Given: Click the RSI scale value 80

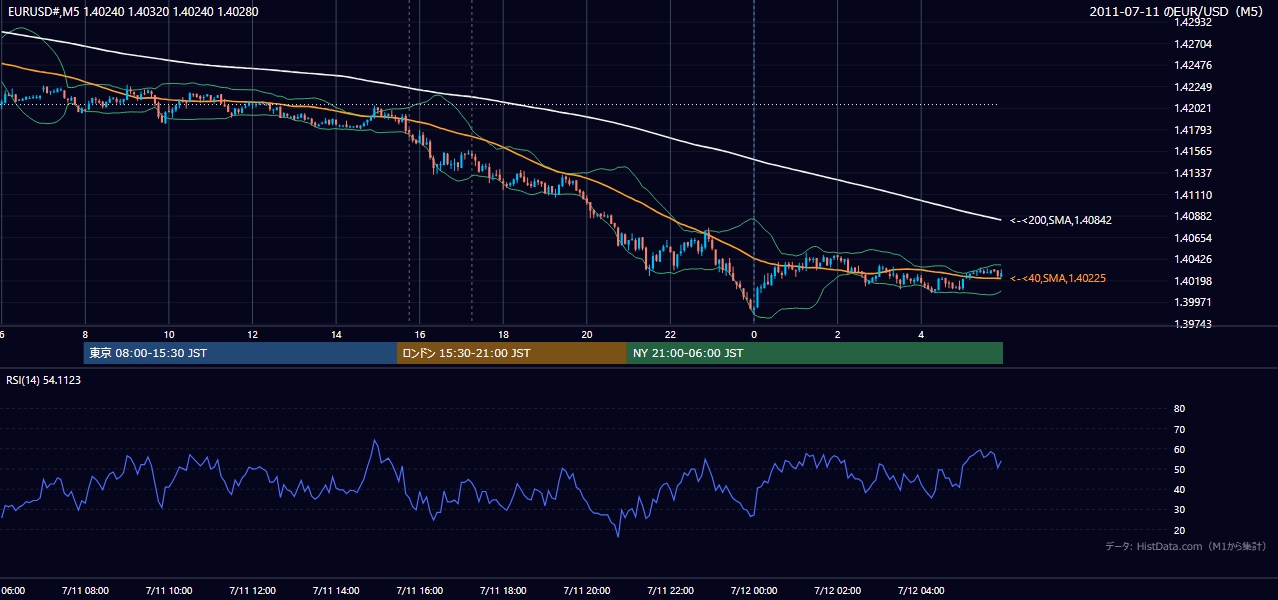Looking at the screenshot, I should point(1179,409).
